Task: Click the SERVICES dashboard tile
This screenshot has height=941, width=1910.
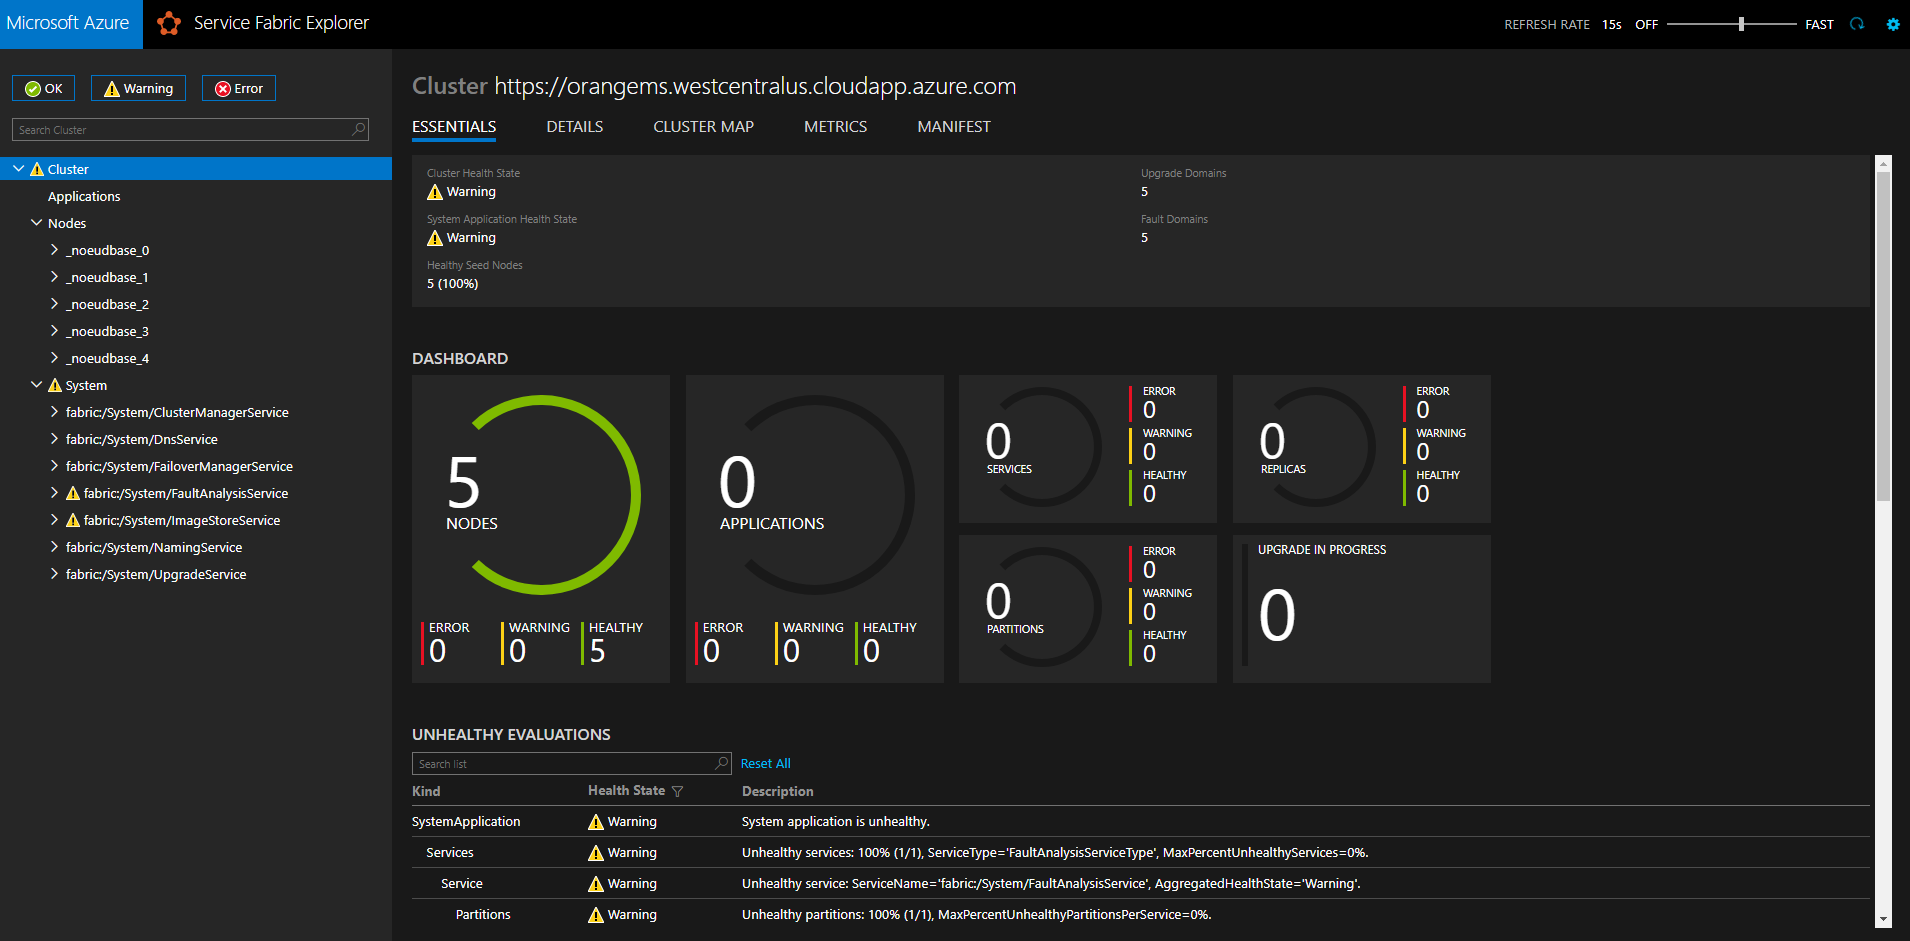Action: click(1088, 449)
